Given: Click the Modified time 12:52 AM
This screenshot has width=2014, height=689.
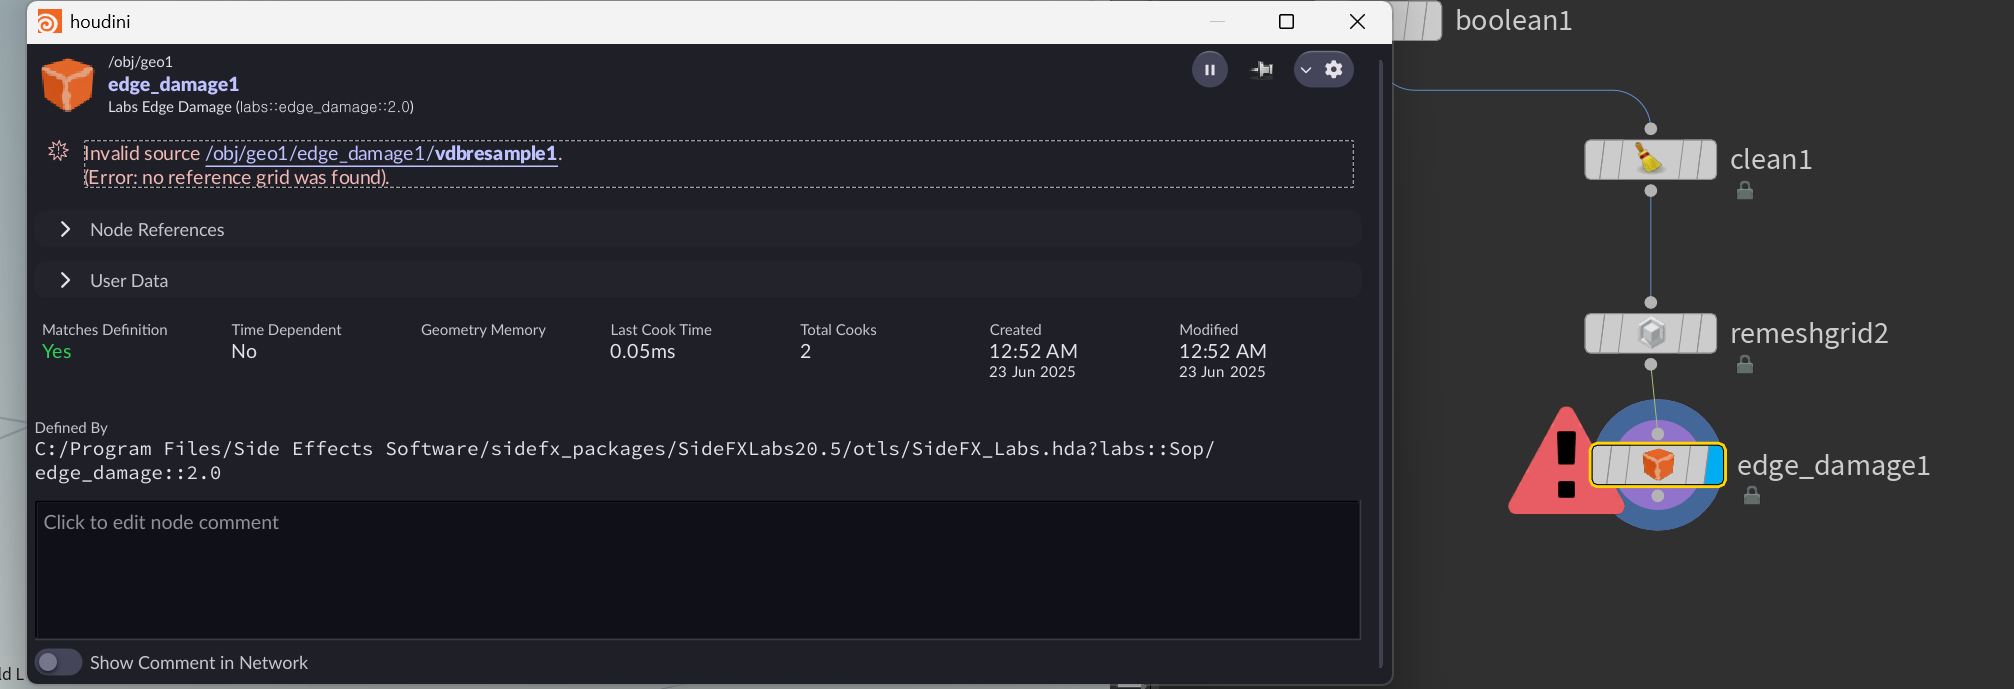Looking at the screenshot, I should click(1222, 351).
